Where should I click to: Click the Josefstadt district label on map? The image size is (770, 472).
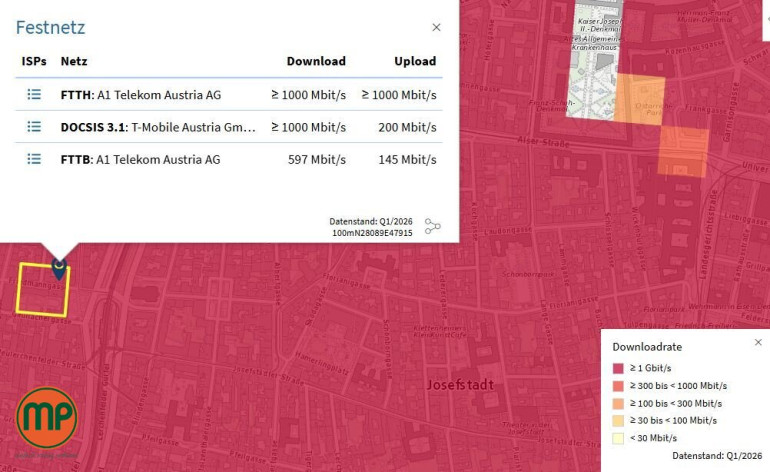(460, 385)
